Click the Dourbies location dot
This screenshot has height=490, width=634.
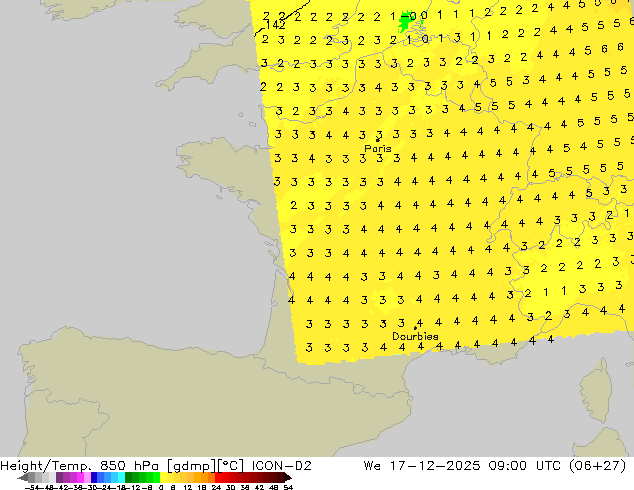coord(415,328)
